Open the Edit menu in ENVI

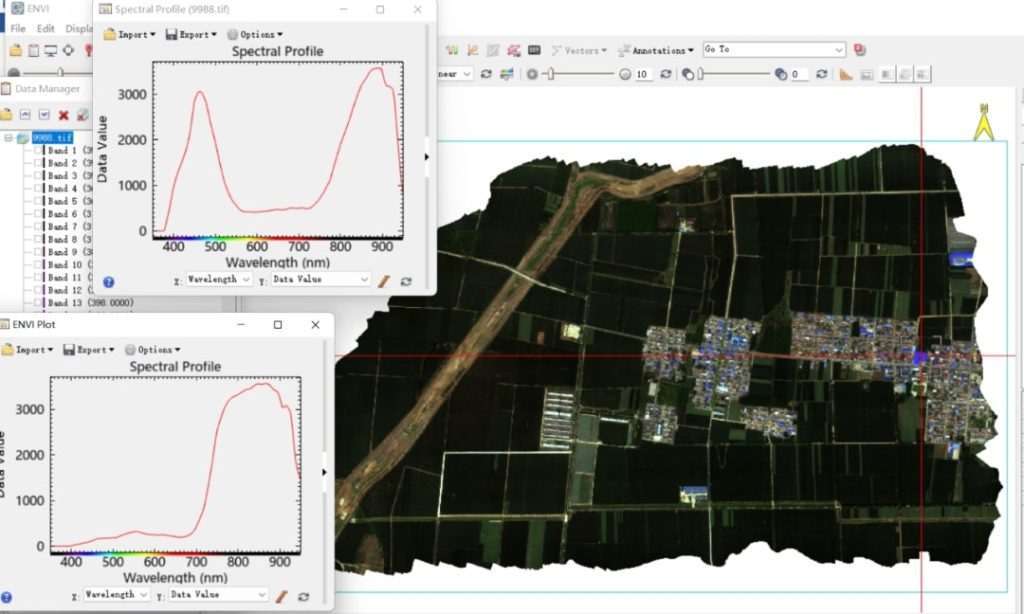[46, 28]
